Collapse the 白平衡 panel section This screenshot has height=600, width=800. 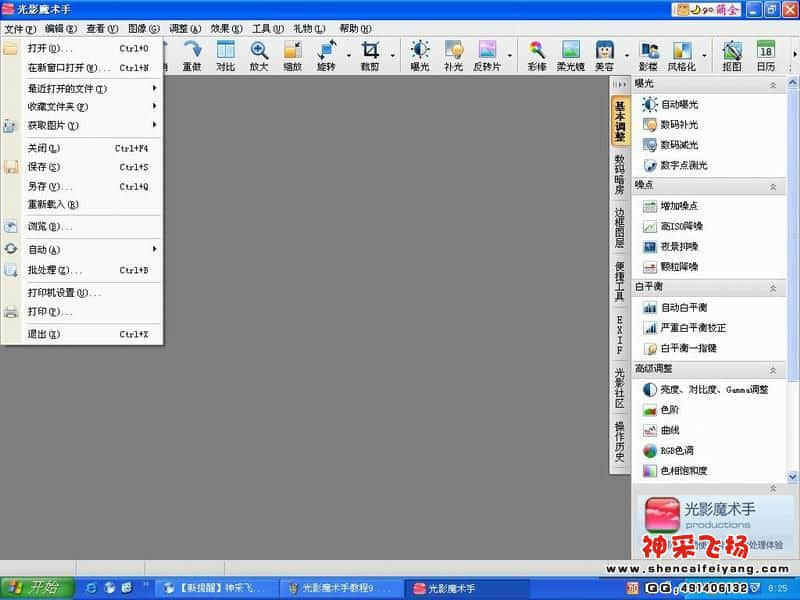click(772, 288)
